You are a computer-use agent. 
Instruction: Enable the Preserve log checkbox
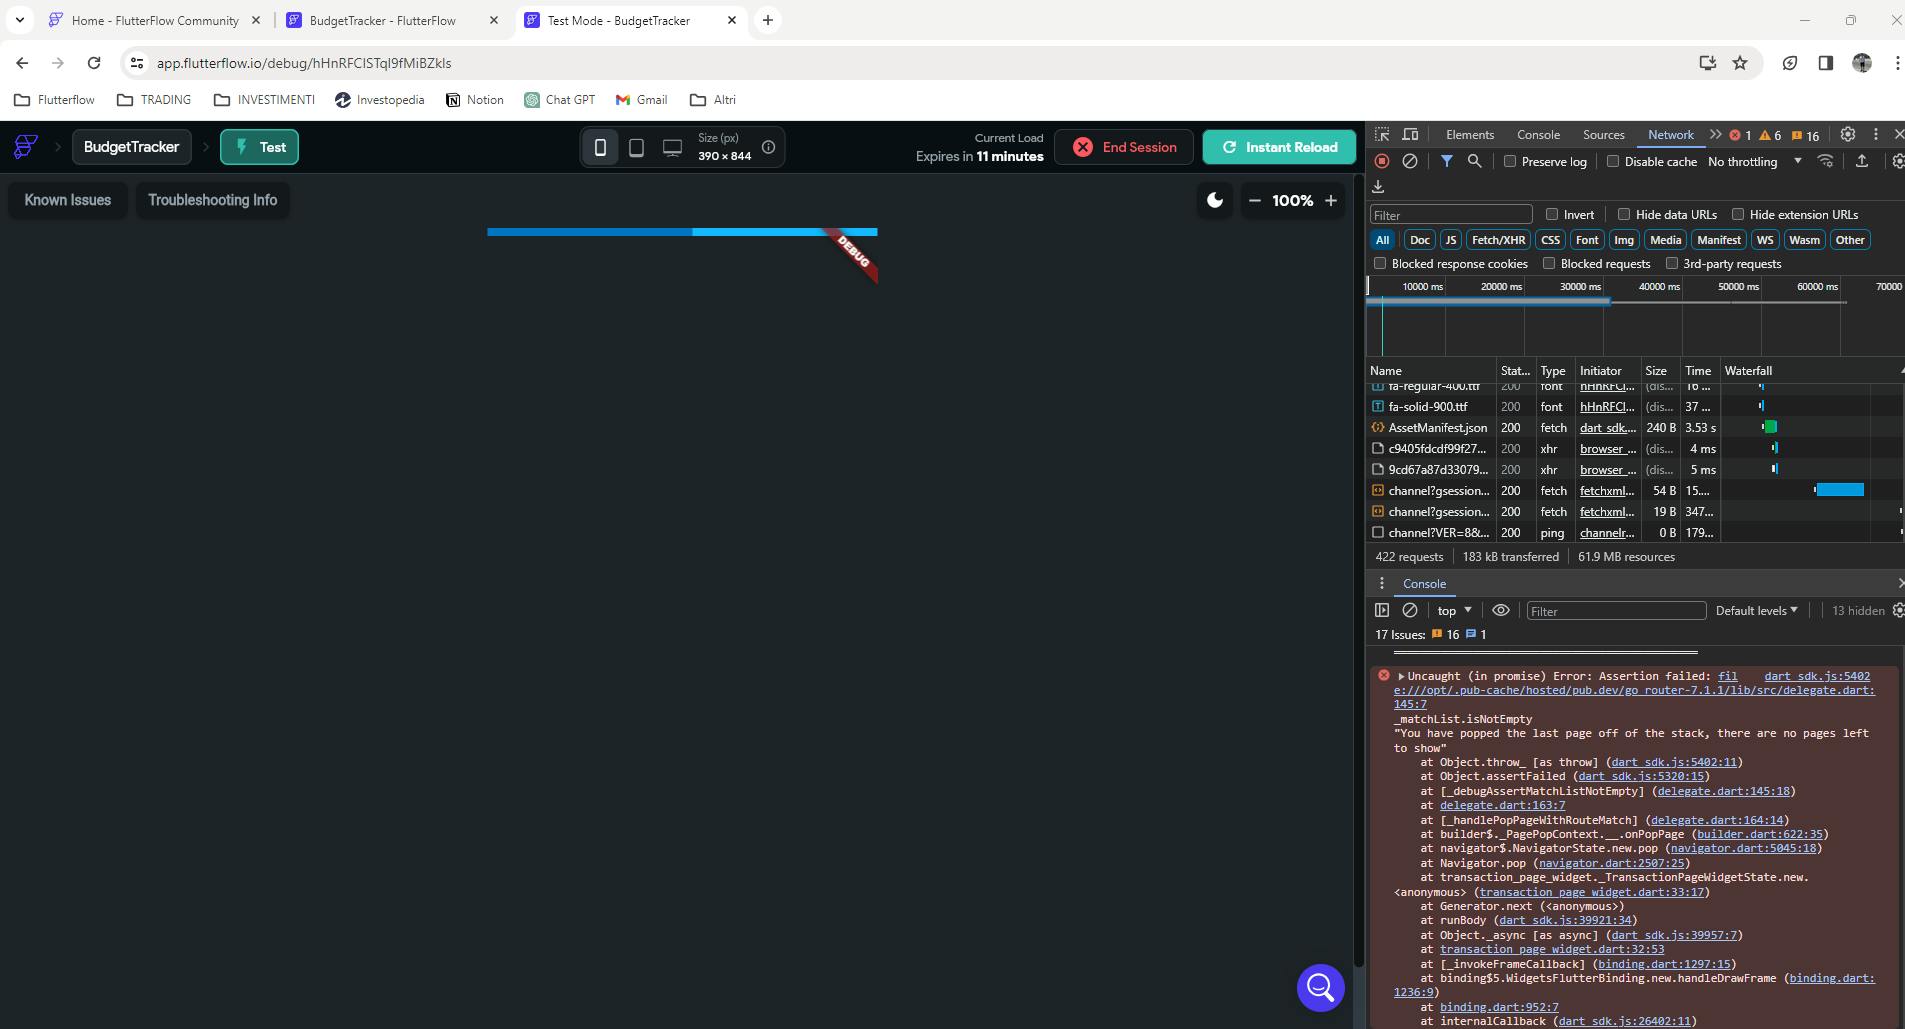tap(1510, 161)
